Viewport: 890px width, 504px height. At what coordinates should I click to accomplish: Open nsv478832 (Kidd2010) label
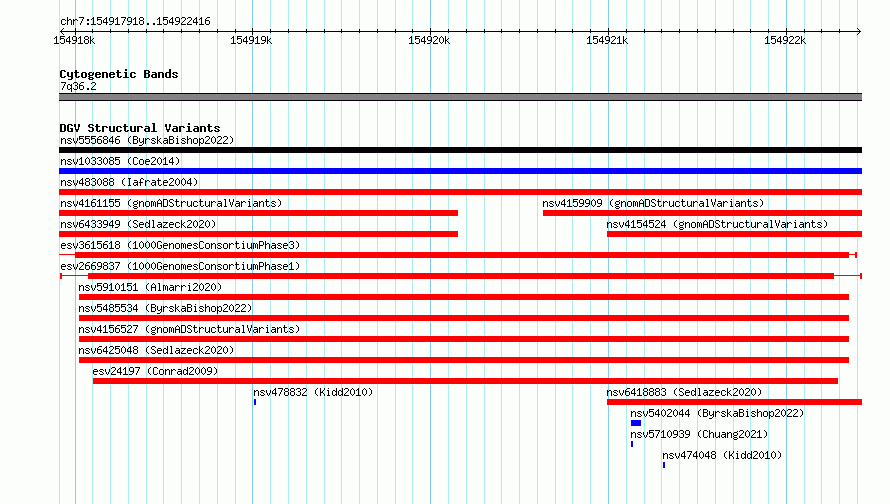pos(313,392)
